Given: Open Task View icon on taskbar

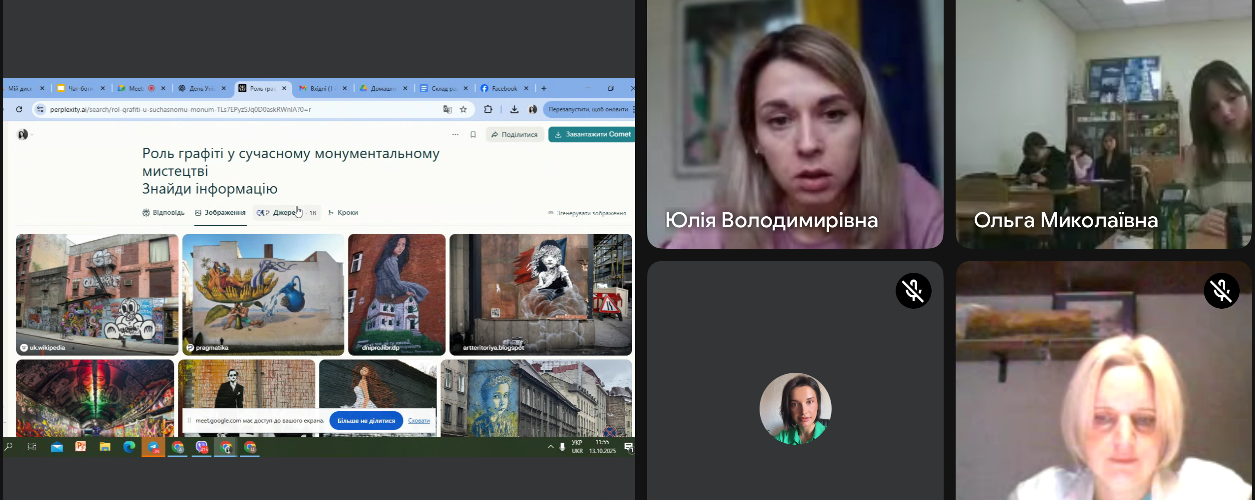Looking at the screenshot, I should 33,447.
